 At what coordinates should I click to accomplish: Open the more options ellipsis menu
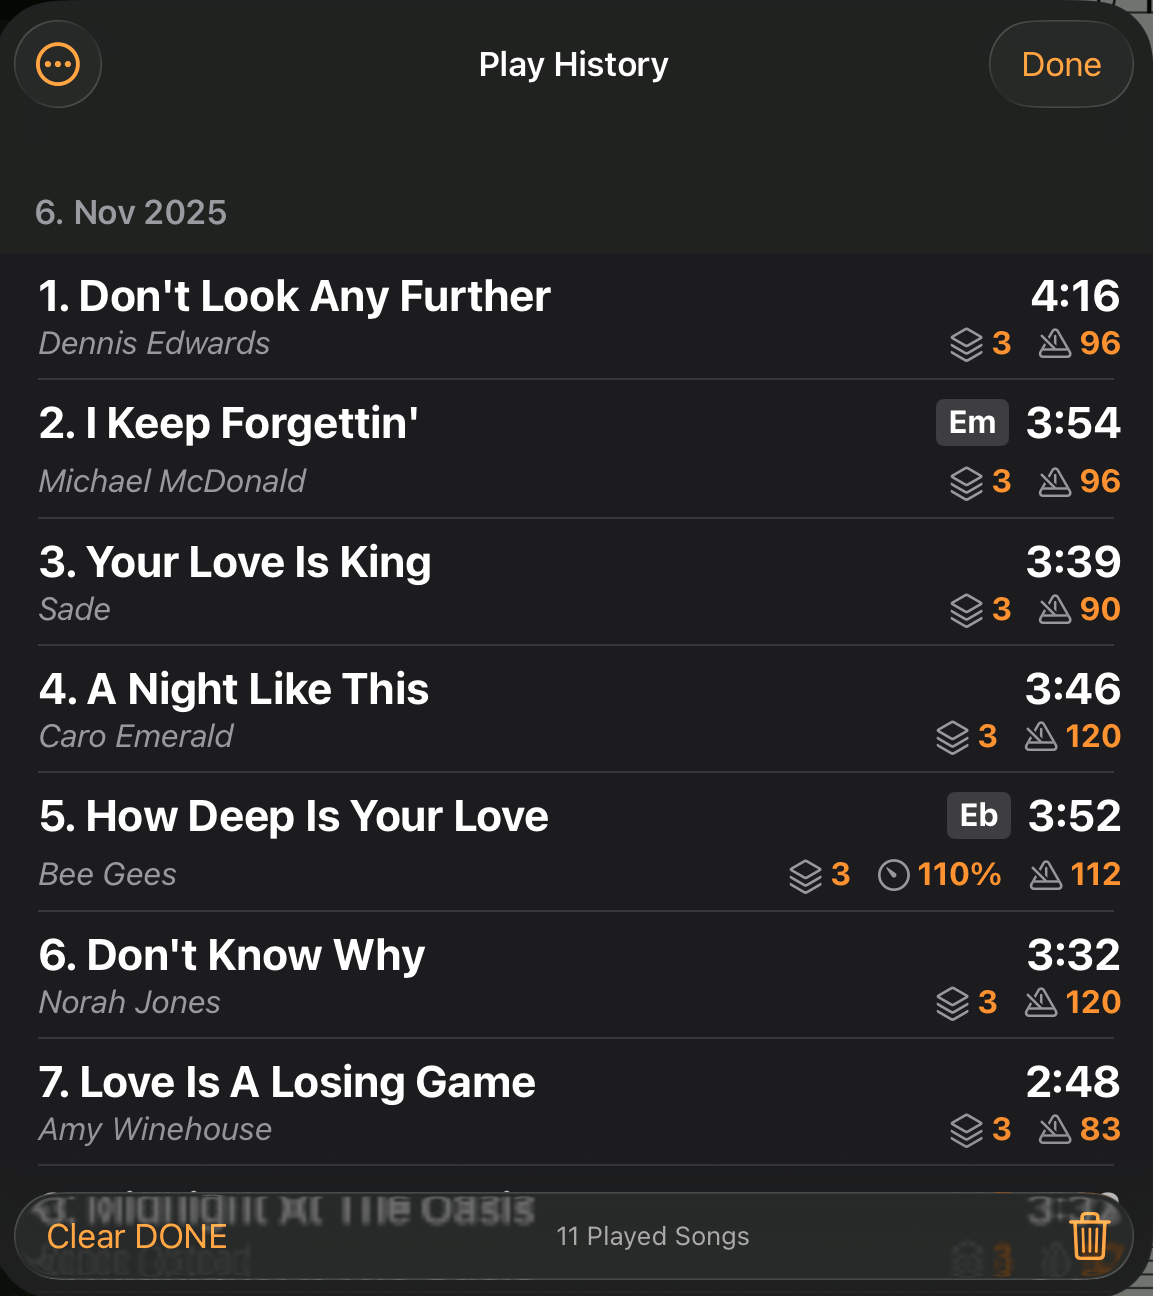coord(58,64)
